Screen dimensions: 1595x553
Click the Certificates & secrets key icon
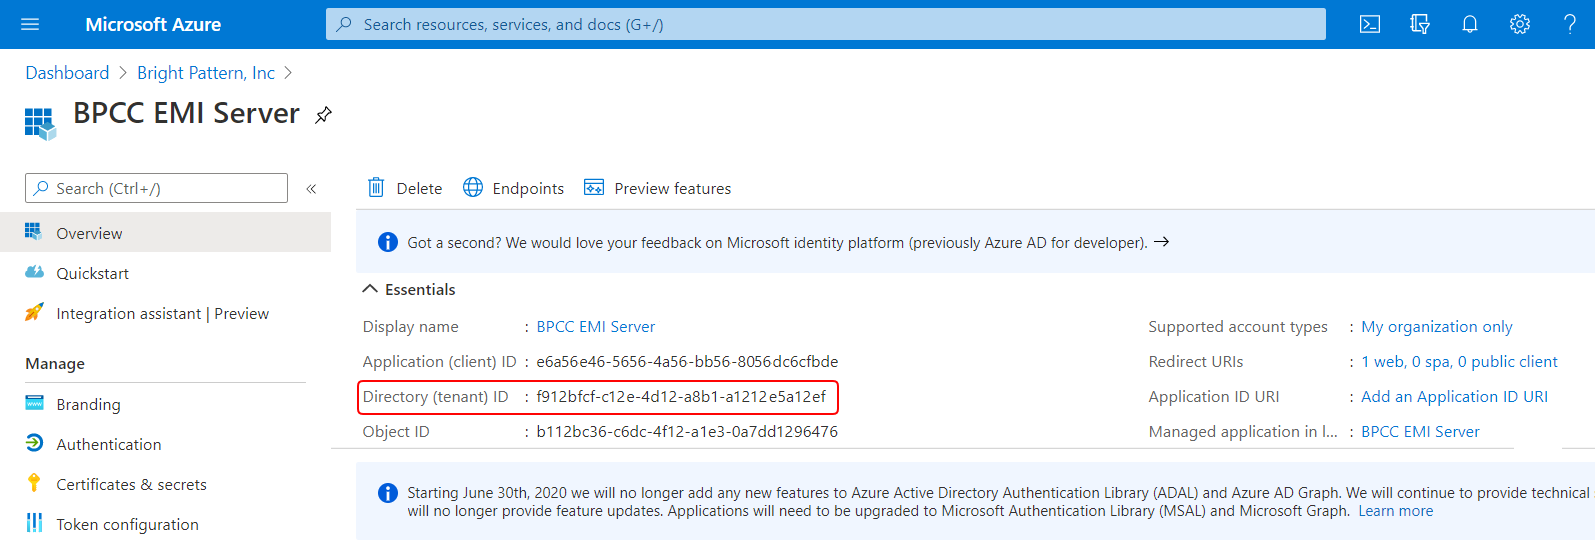pyautogui.click(x=34, y=483)
